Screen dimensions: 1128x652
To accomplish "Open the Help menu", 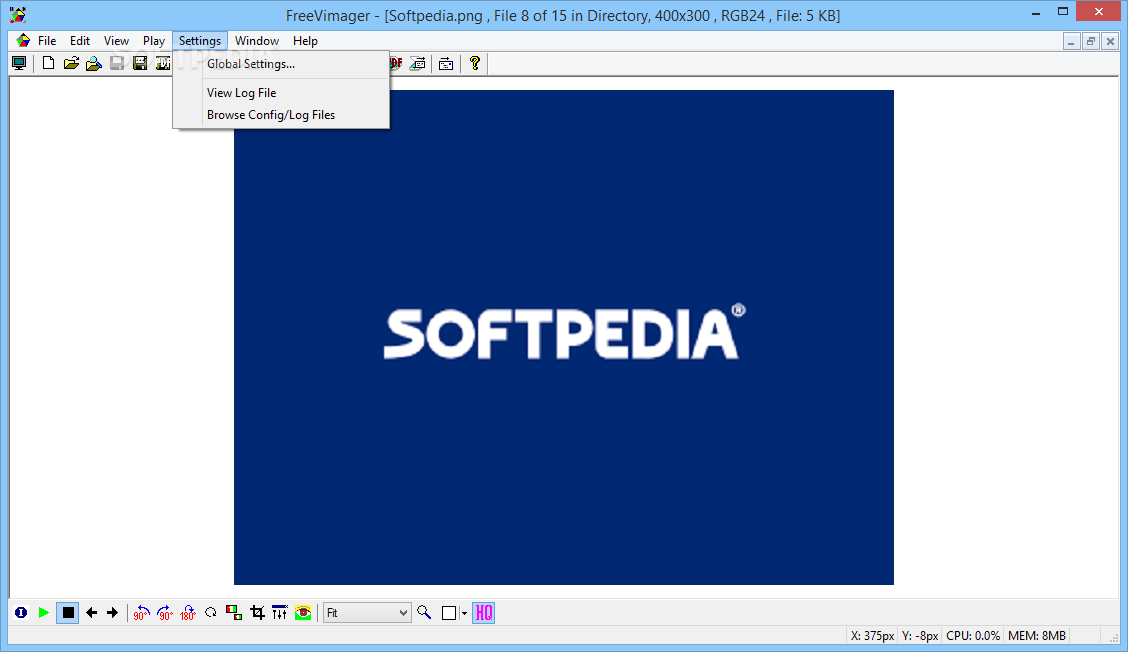I will pyautogui.click(x=305, y=41).
